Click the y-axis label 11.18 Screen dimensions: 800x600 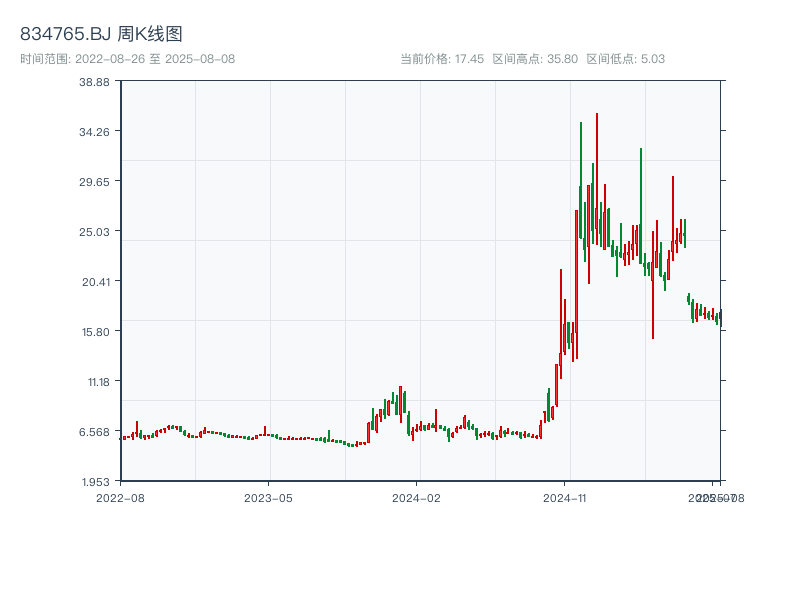[x=98, y=382]
